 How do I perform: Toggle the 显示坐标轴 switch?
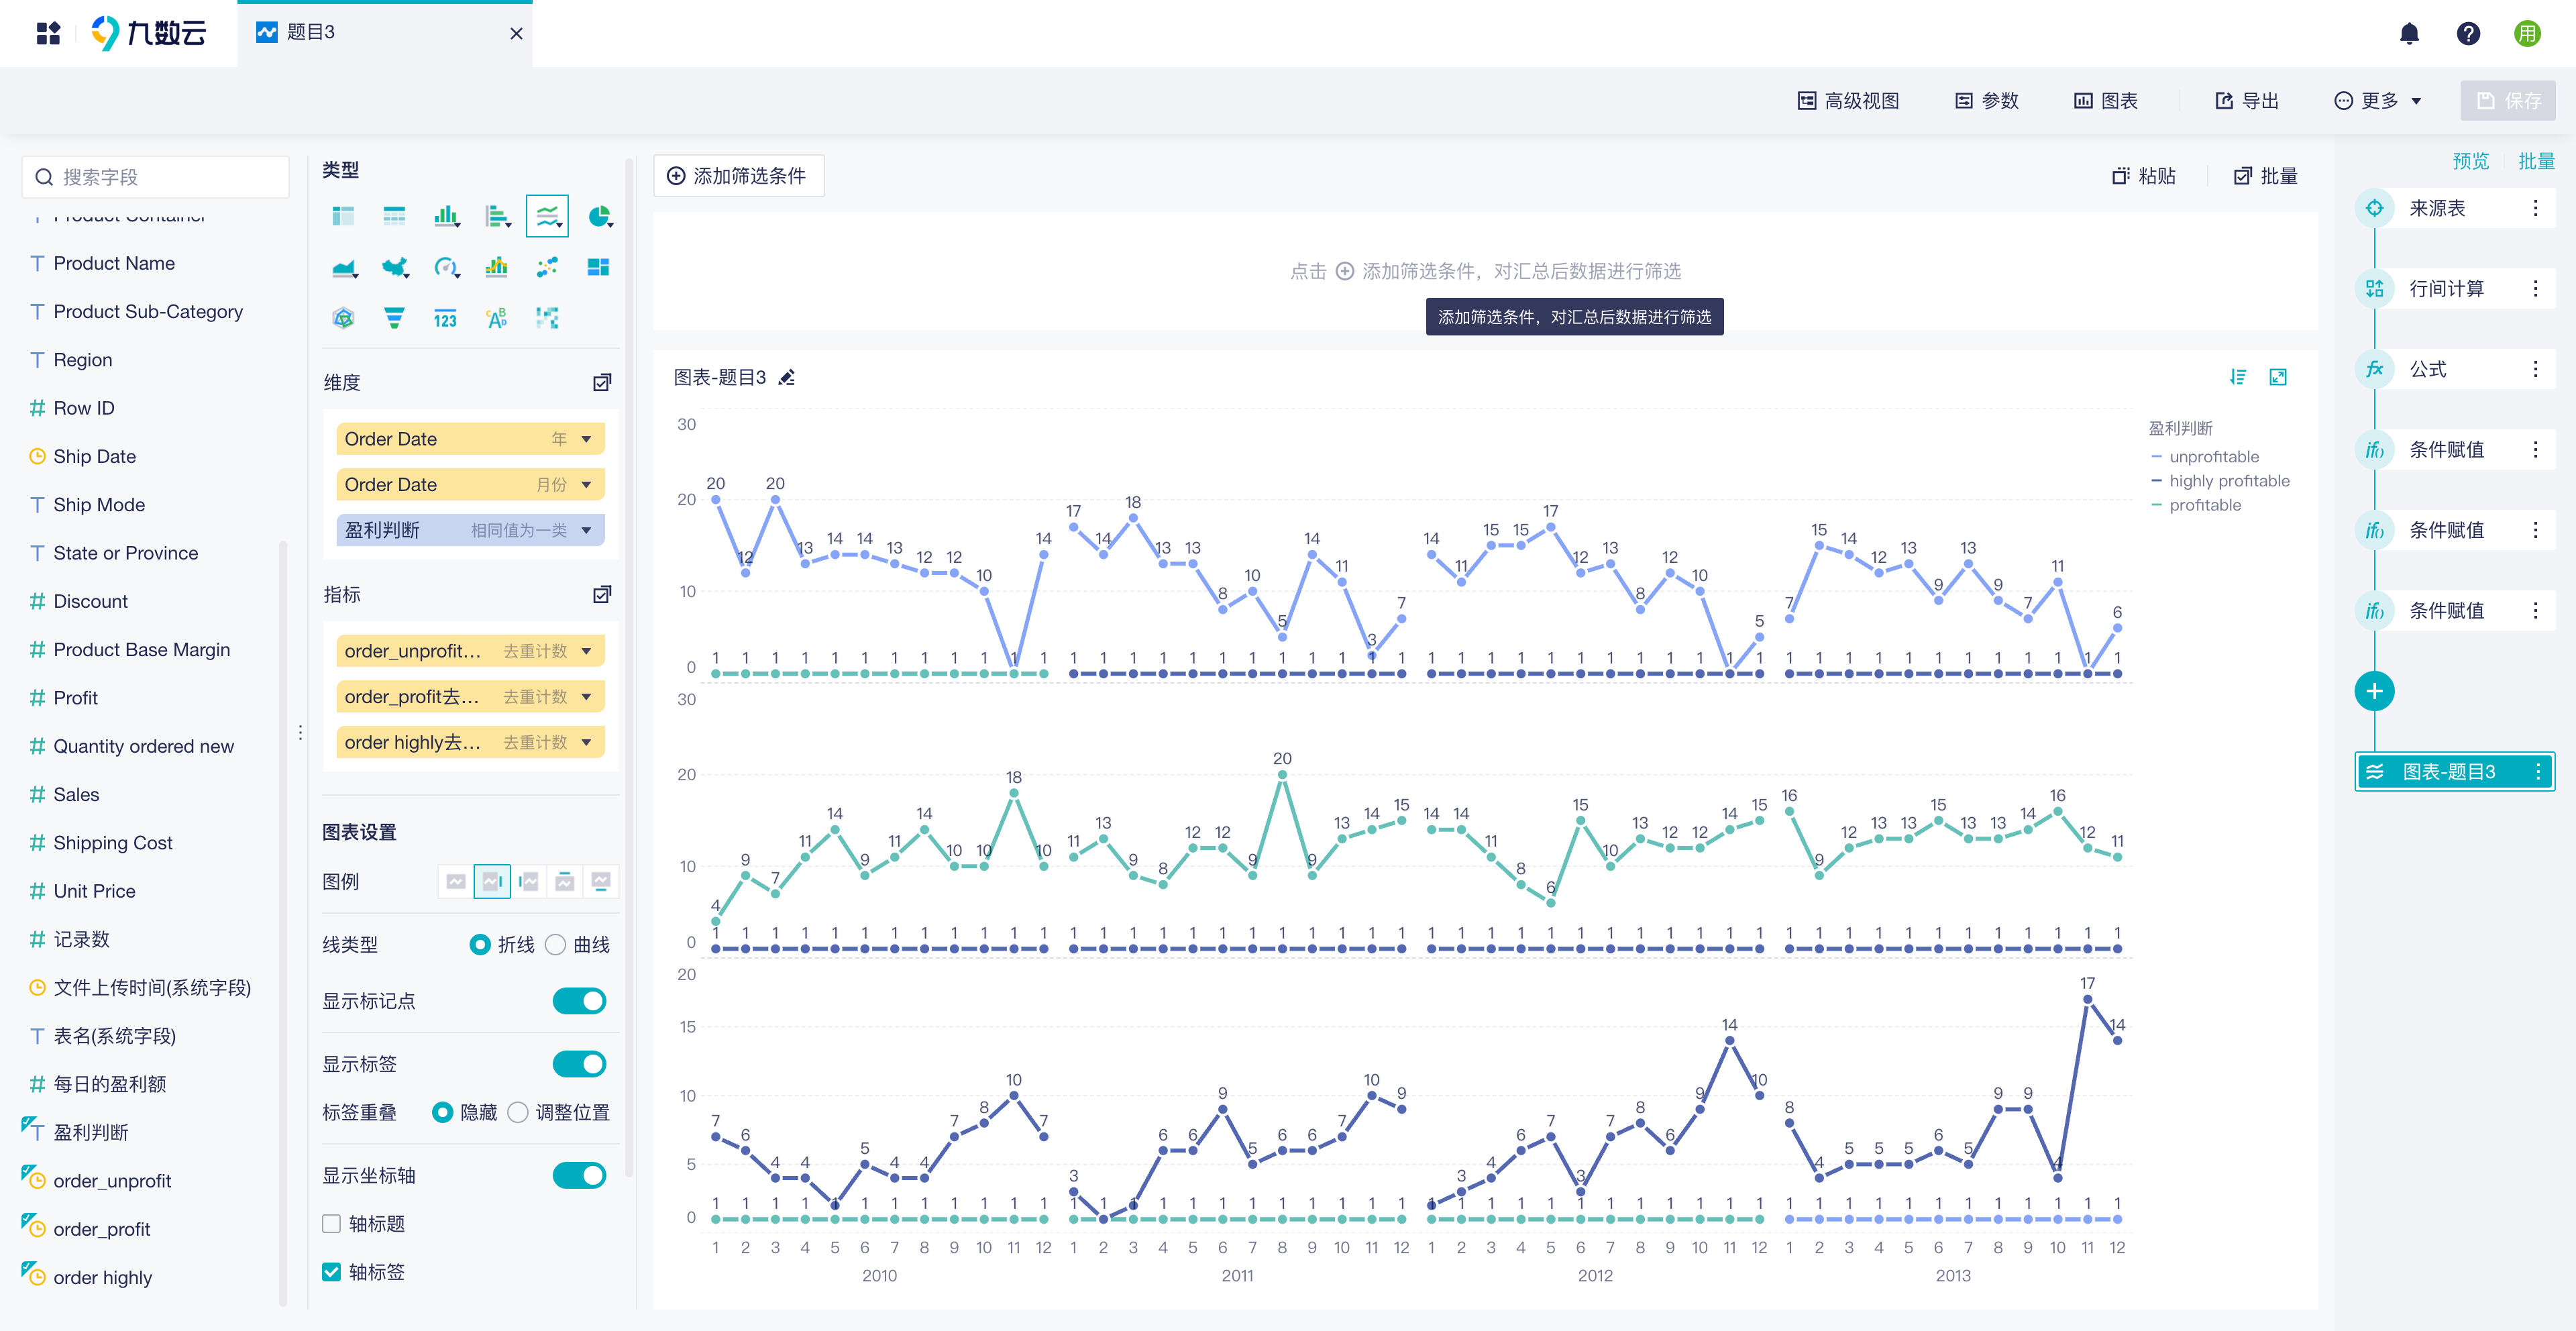pyautogui.click(x=579, y=1175)
